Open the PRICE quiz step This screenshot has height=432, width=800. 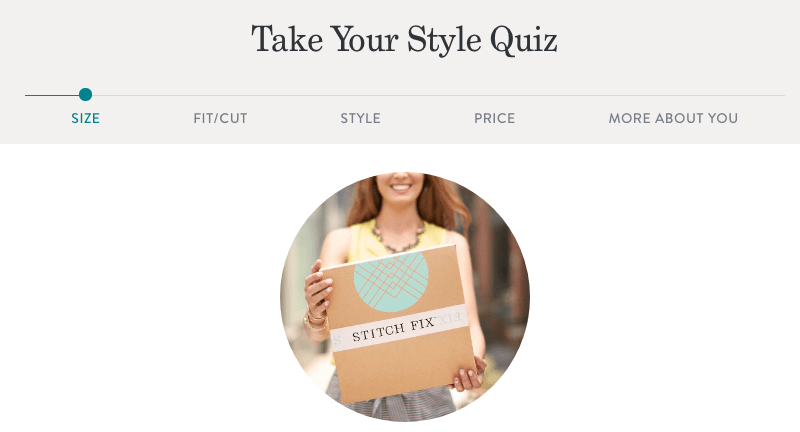(x=494, y=118)
